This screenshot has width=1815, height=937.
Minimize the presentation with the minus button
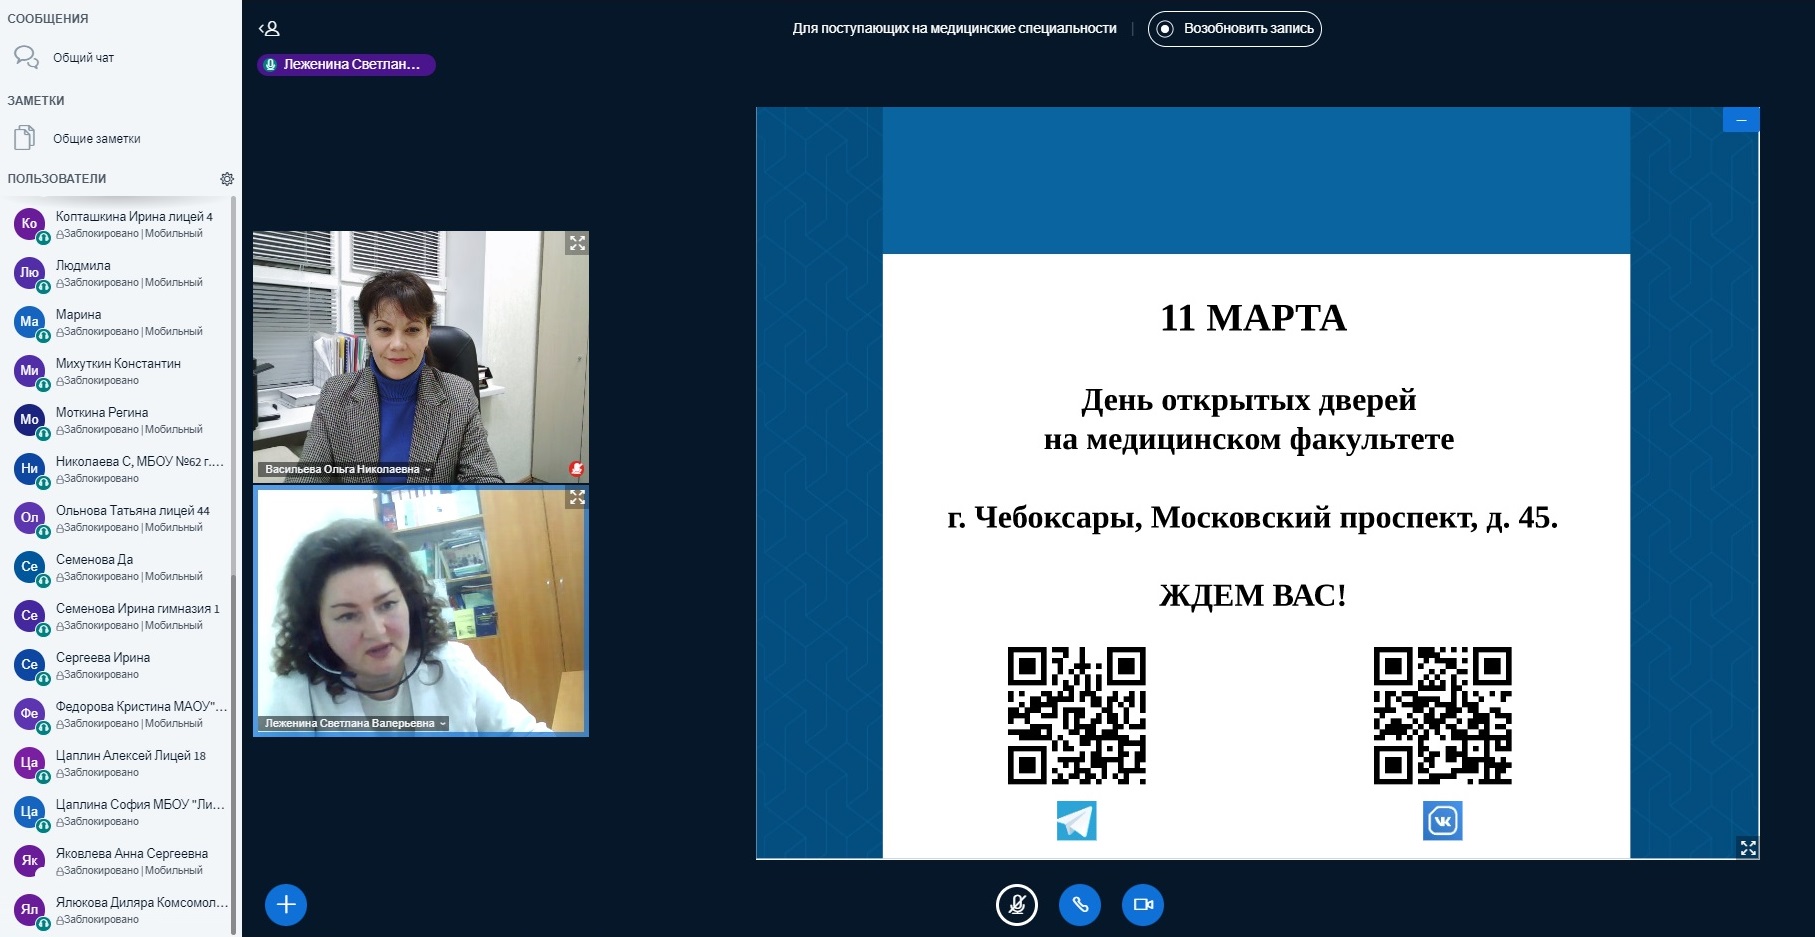click(x=1741, y=120)
